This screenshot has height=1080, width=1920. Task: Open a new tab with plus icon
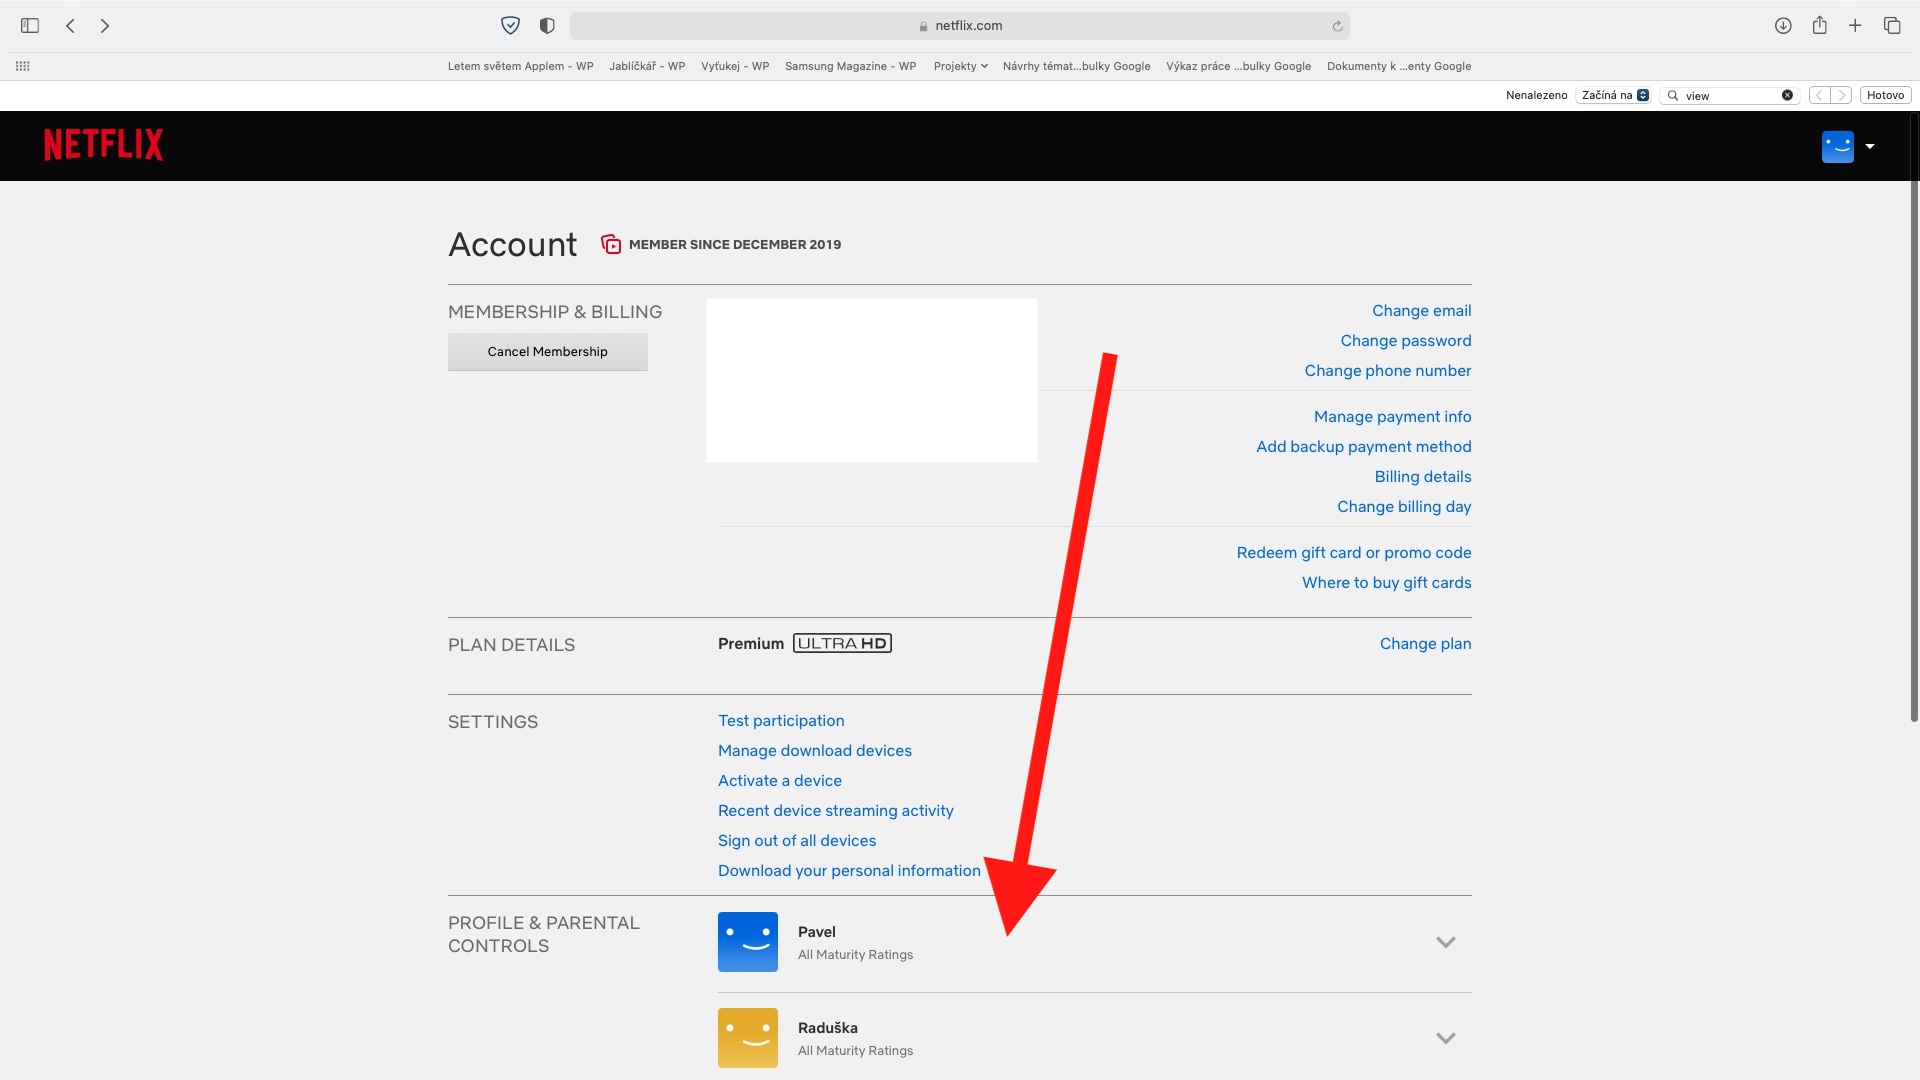tap(1855, 26)
